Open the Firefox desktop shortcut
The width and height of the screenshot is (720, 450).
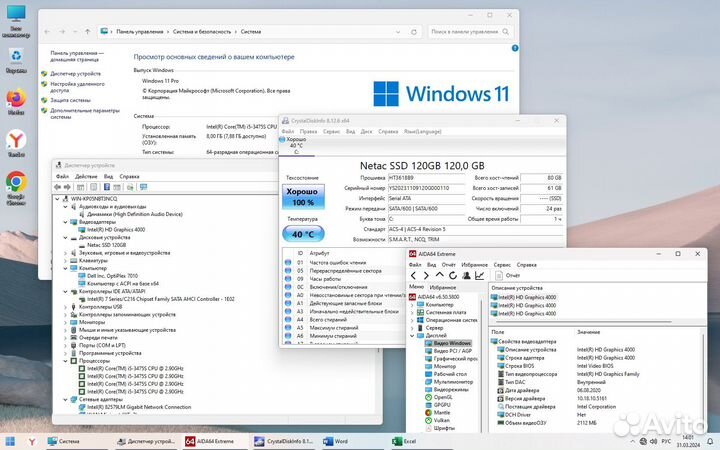pos(16,101)
